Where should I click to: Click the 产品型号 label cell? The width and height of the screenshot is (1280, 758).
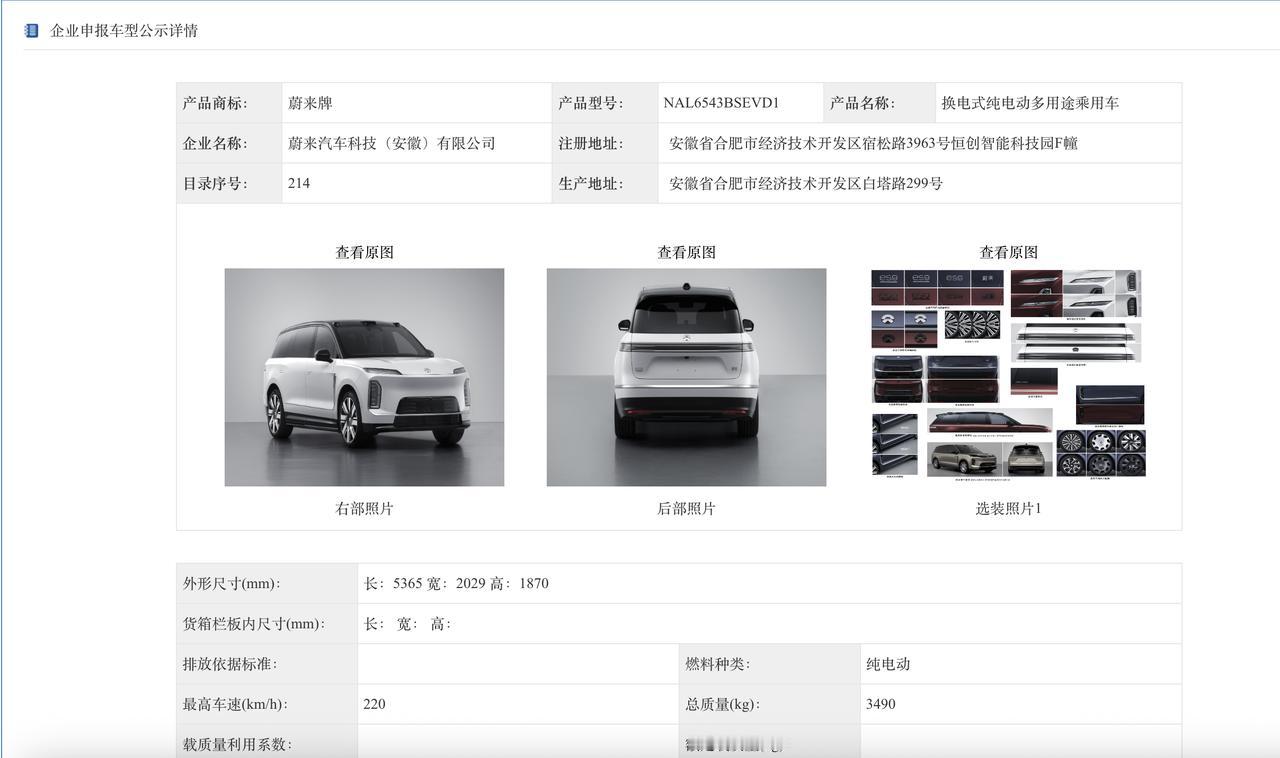tap(605, 103)
